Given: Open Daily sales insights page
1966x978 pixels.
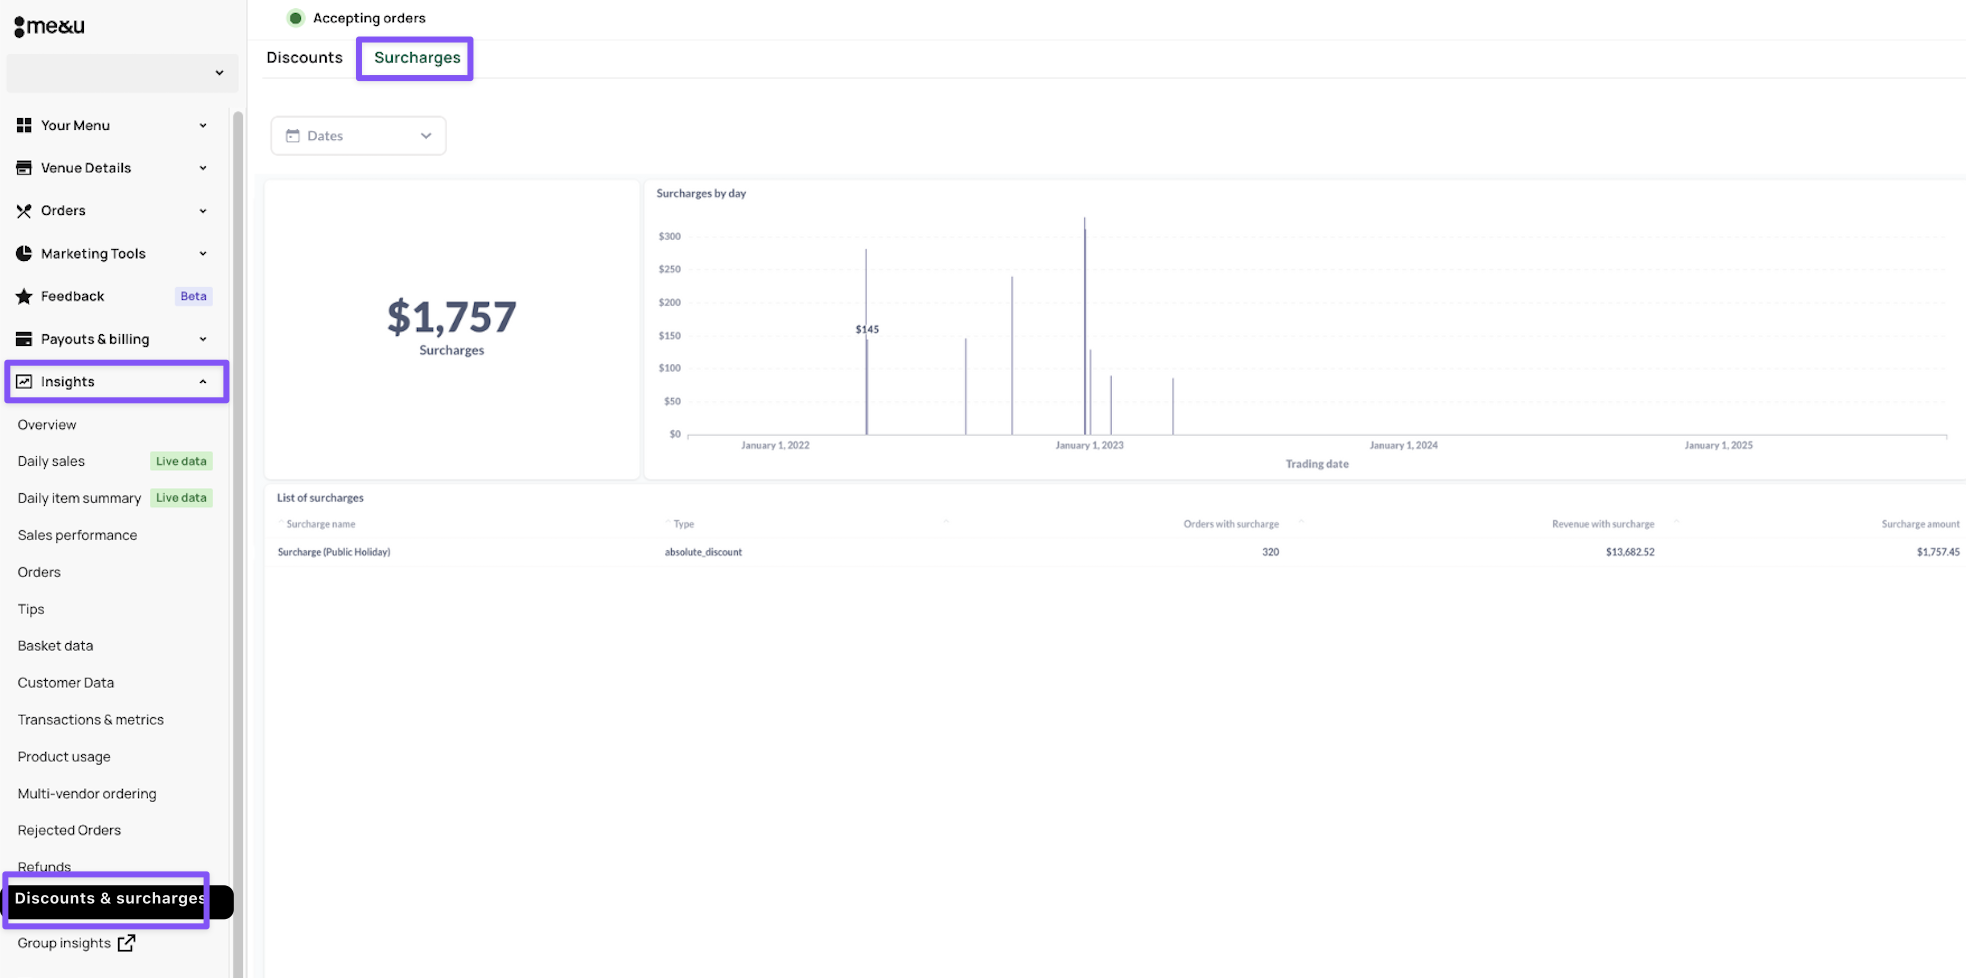Looking at the screenshot, I should point(51,461).
